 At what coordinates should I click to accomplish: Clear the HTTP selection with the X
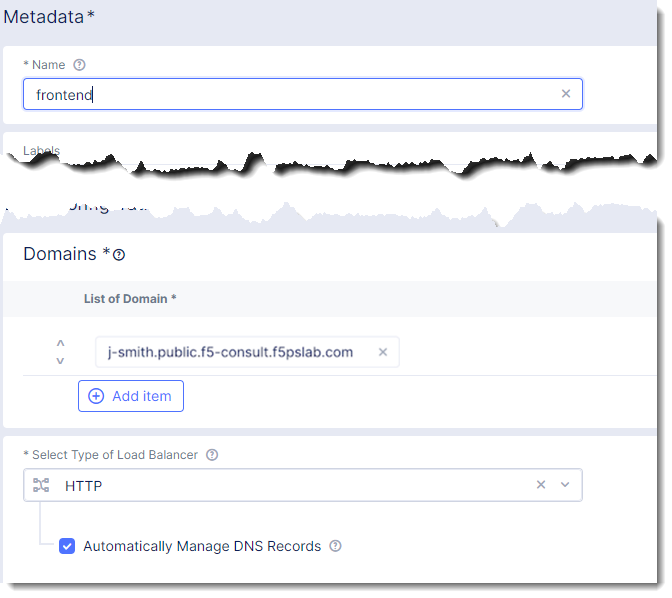[x=541, y=485]
